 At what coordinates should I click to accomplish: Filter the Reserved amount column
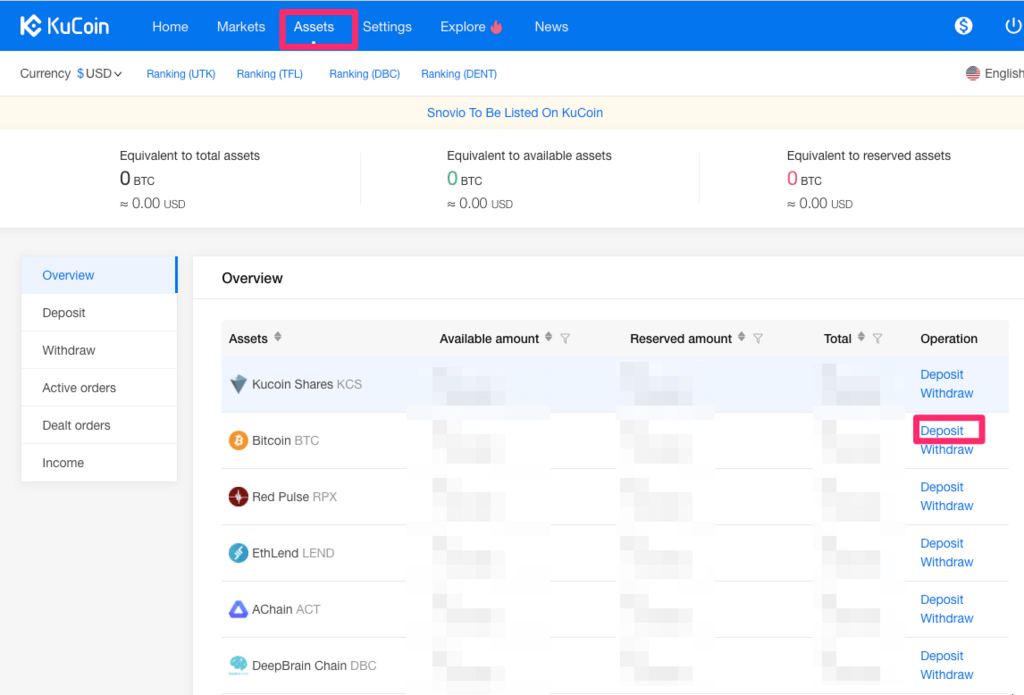pyautogui.click(x=758, y=338)
